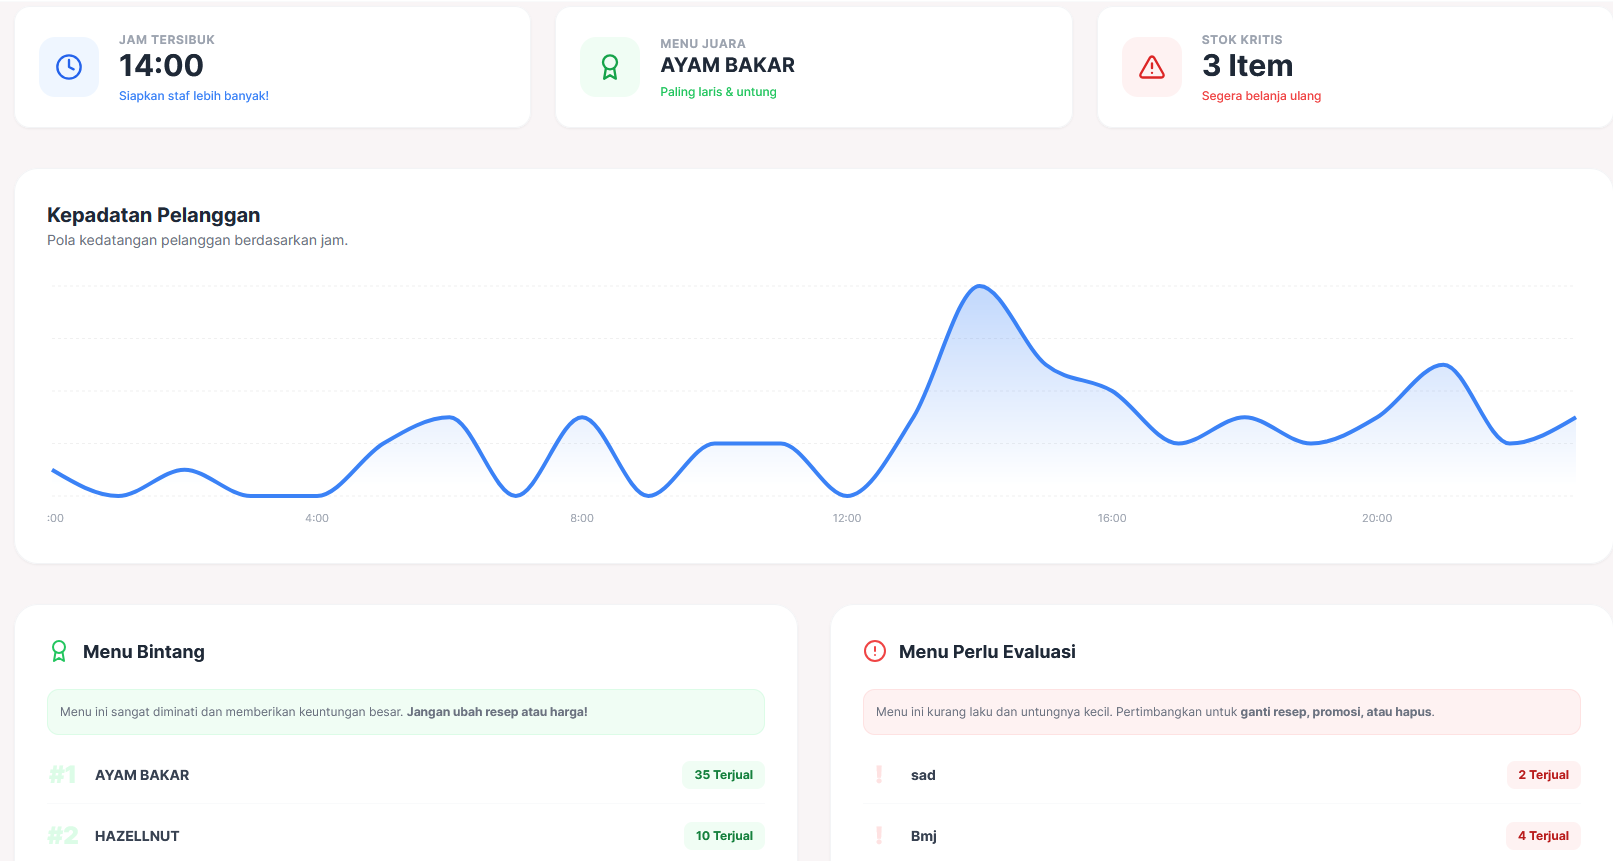Image resolution: width=1613 pixels, height=861 pixels.
Task: Click the AYAM BAKAR title in Menu Juara card
Action: (x=727, y=65)
